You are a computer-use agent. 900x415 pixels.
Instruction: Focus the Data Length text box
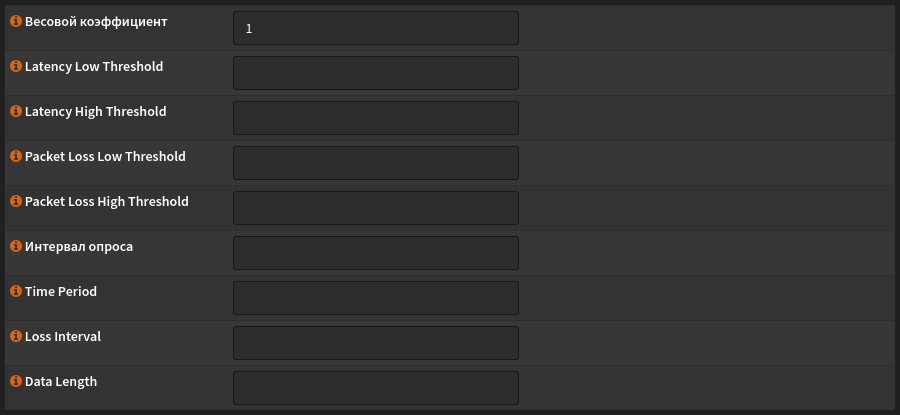coord(376,388)
